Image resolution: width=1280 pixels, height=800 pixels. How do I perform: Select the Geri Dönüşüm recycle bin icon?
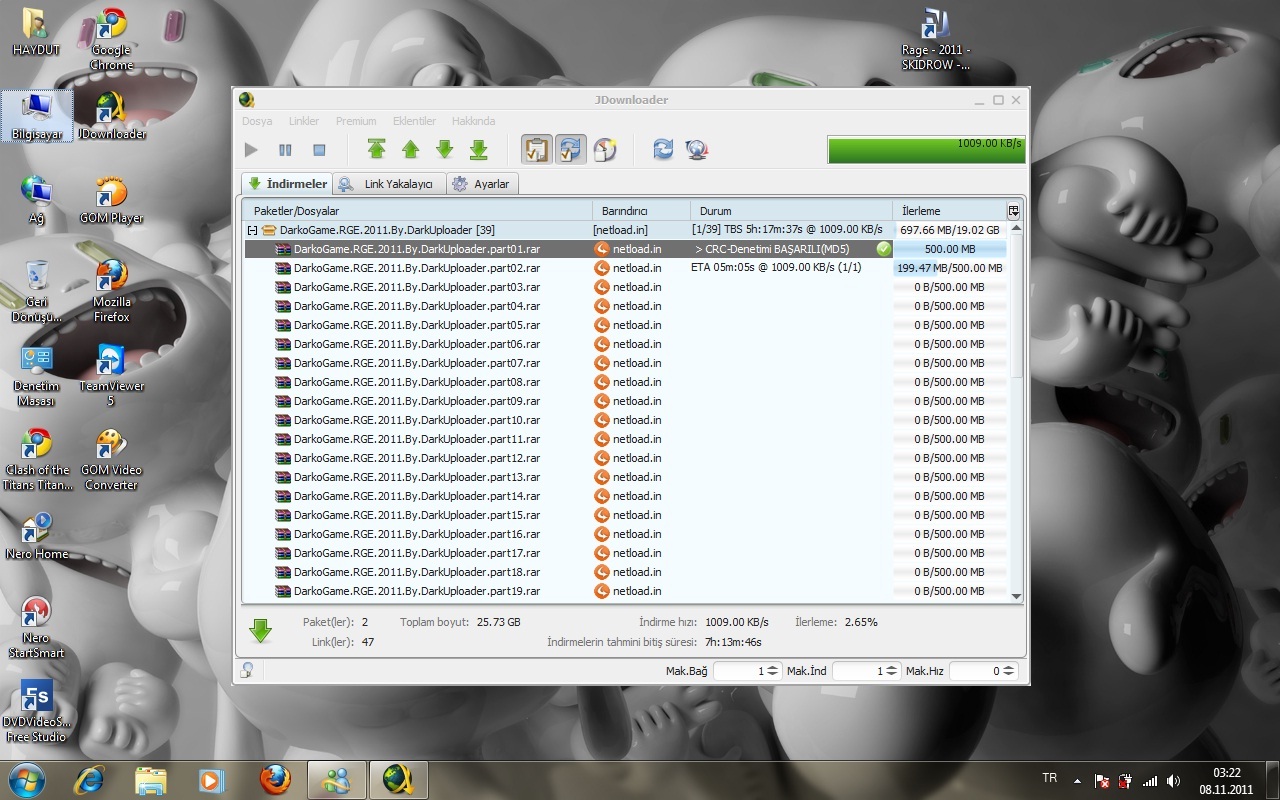[x=37, y=291]
